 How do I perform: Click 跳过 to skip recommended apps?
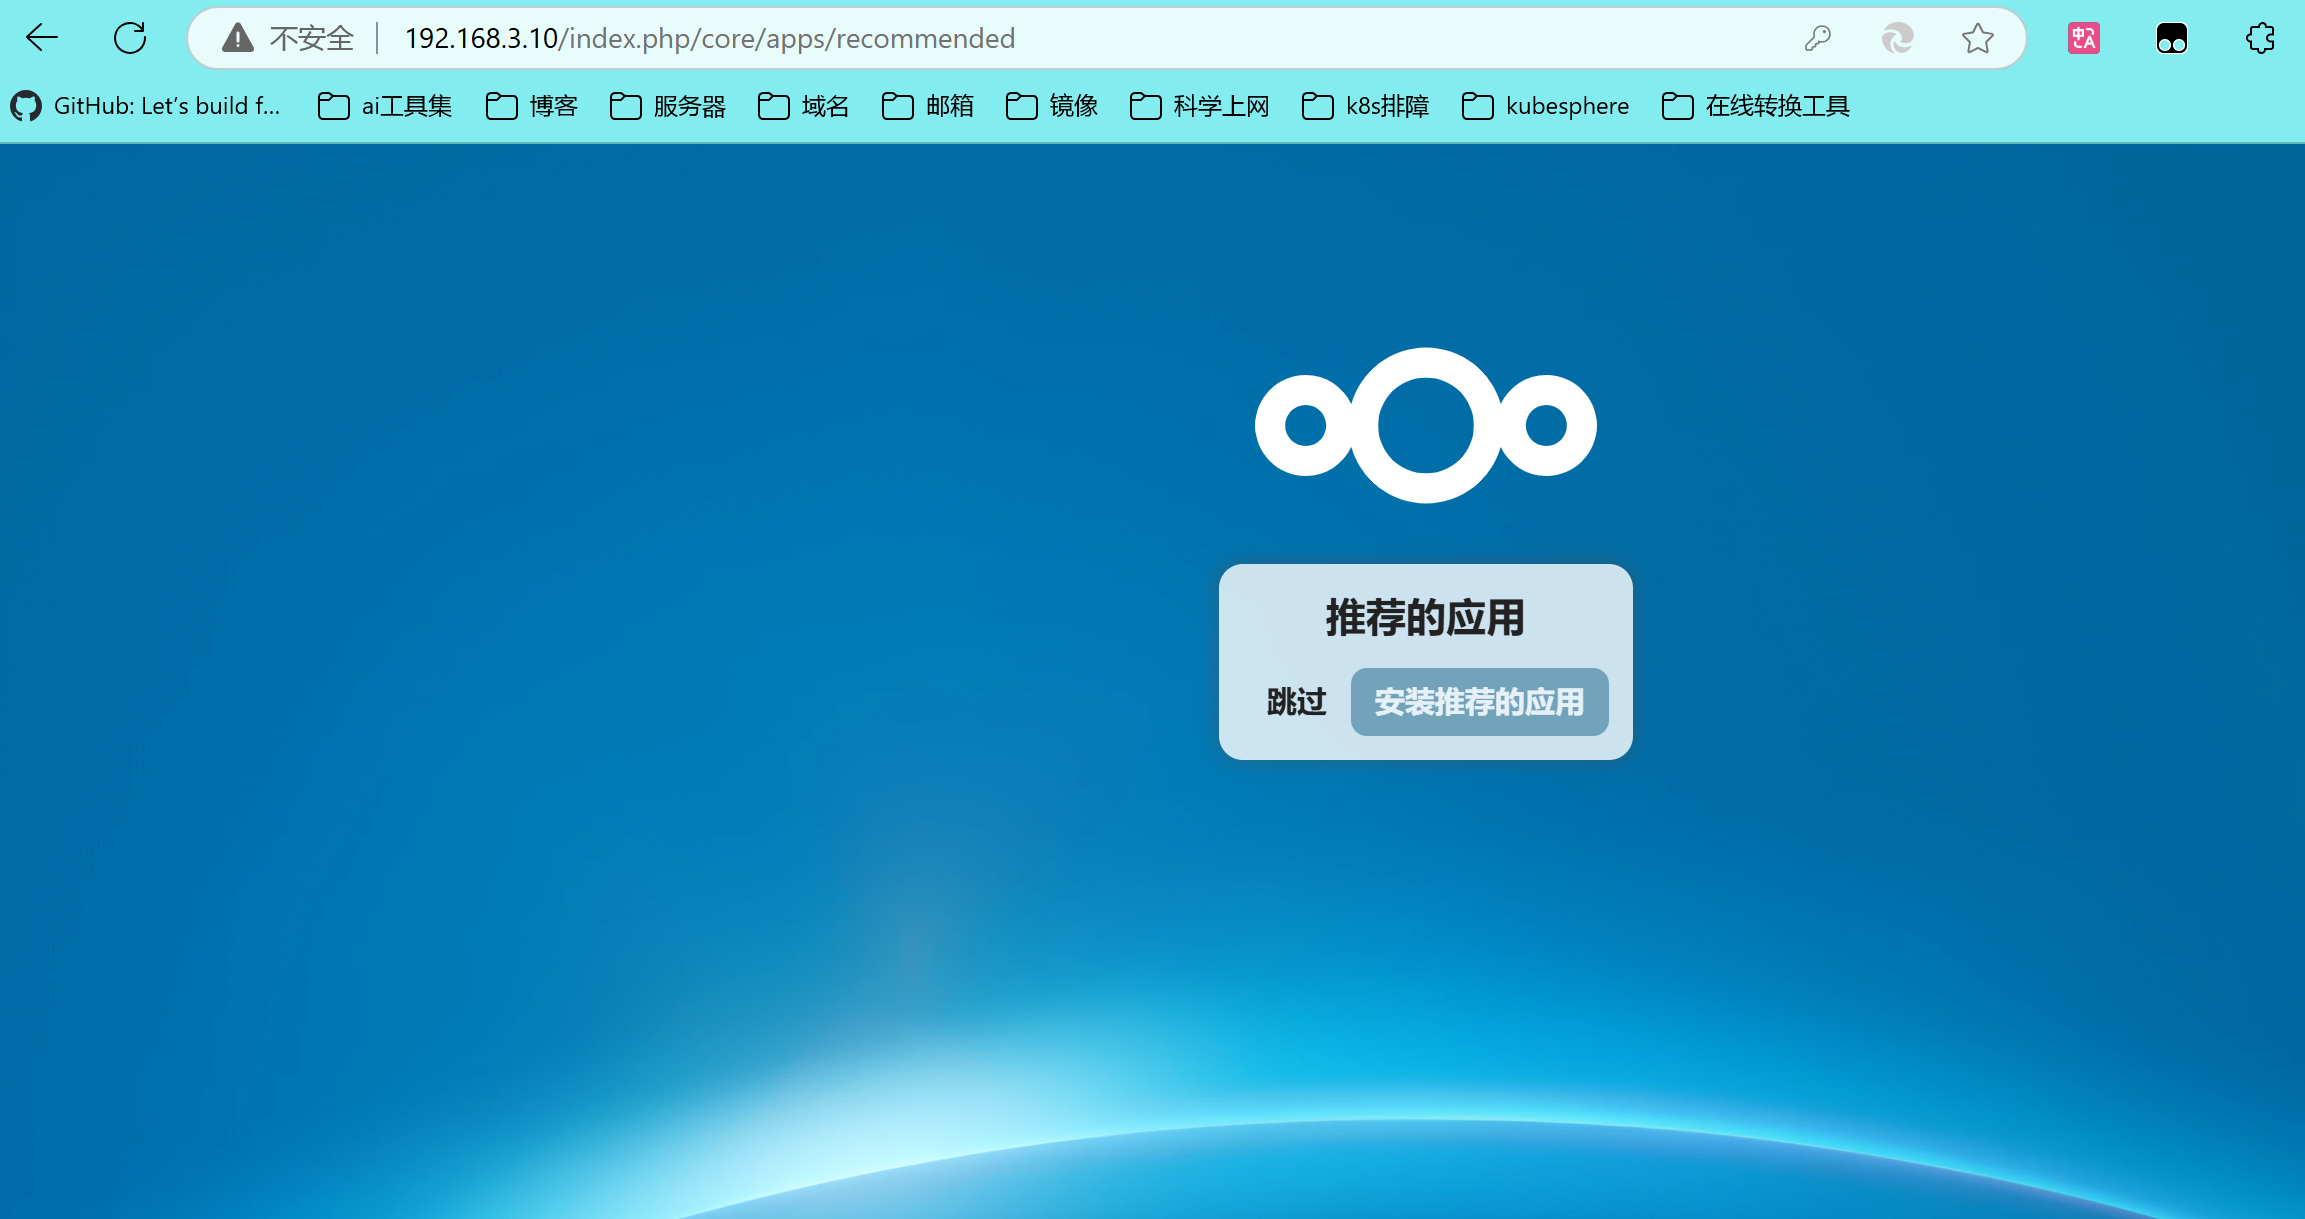[1296, 702]
